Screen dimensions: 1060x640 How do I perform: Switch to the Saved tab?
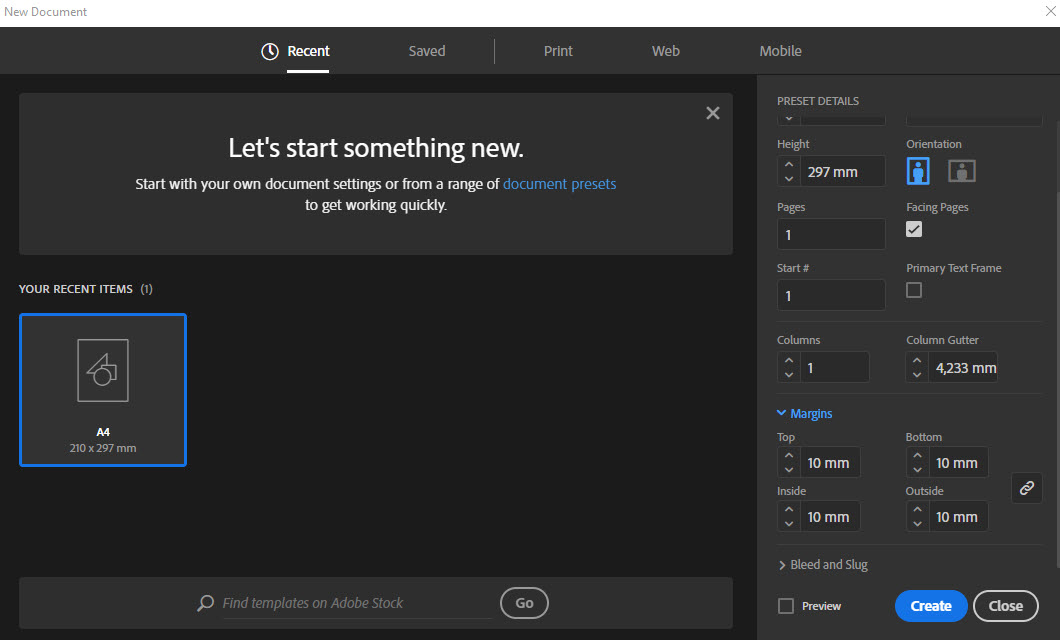427,51
